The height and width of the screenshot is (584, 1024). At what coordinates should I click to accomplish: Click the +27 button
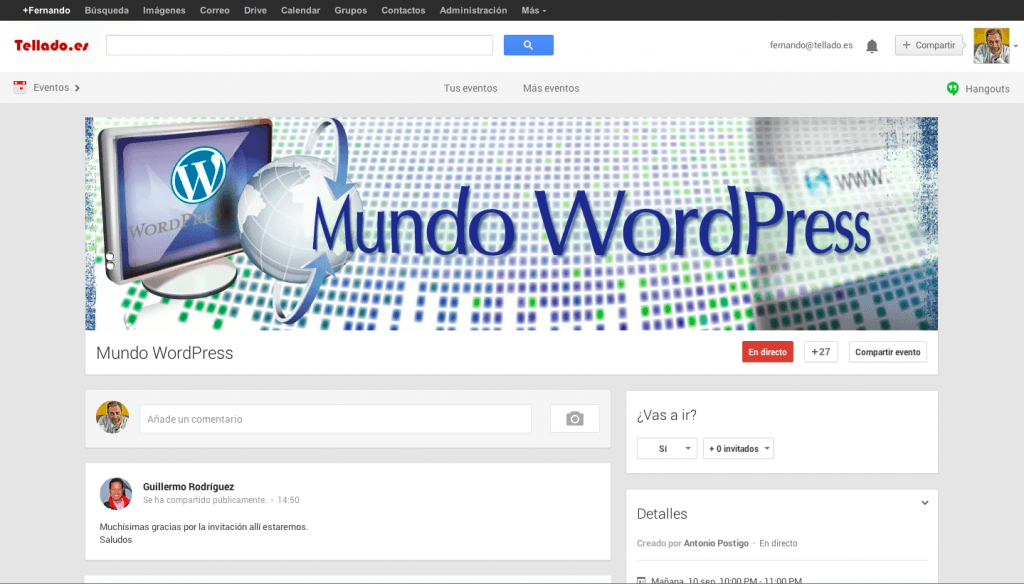click(821, 352)
